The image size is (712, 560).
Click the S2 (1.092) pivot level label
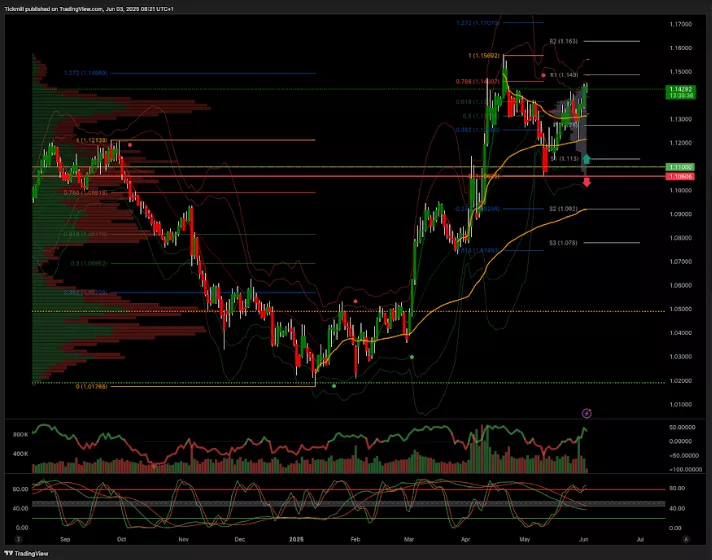[562, 209]
